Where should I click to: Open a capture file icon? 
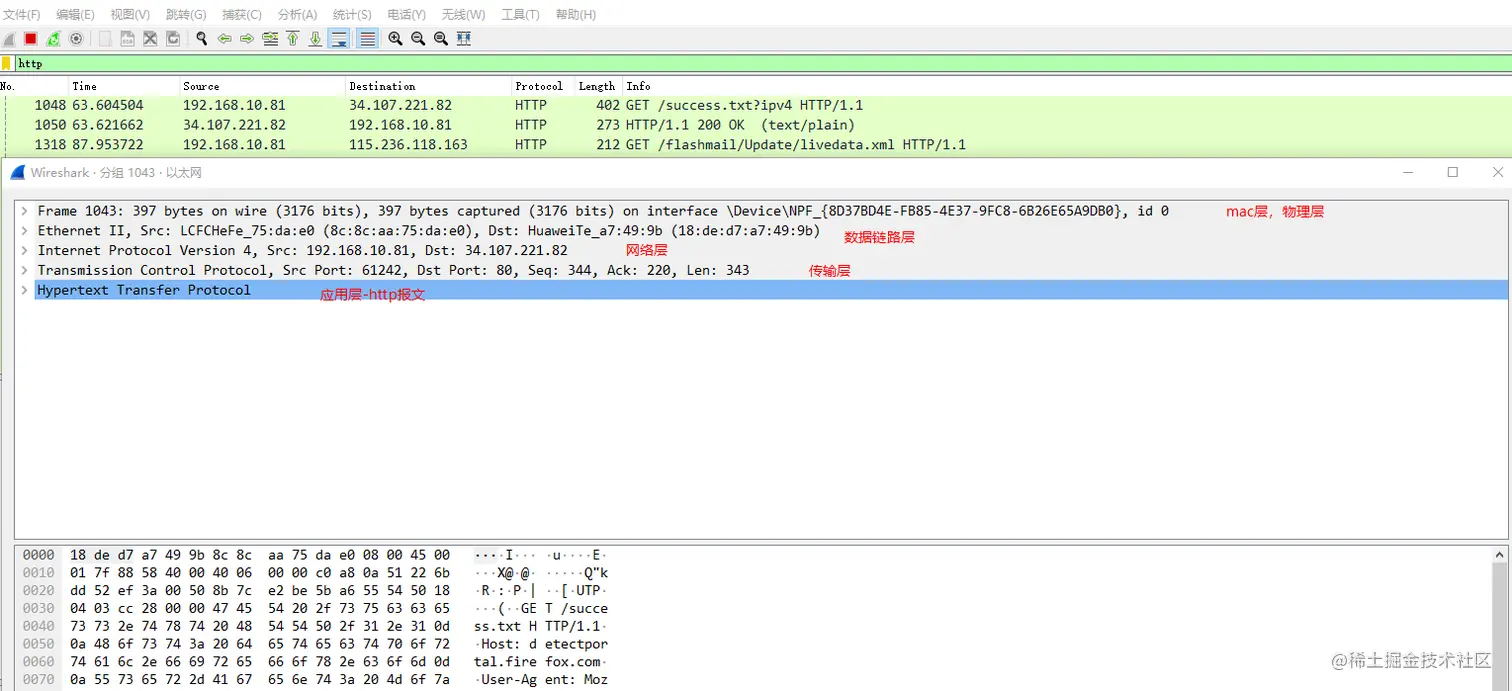coord(105,39)
